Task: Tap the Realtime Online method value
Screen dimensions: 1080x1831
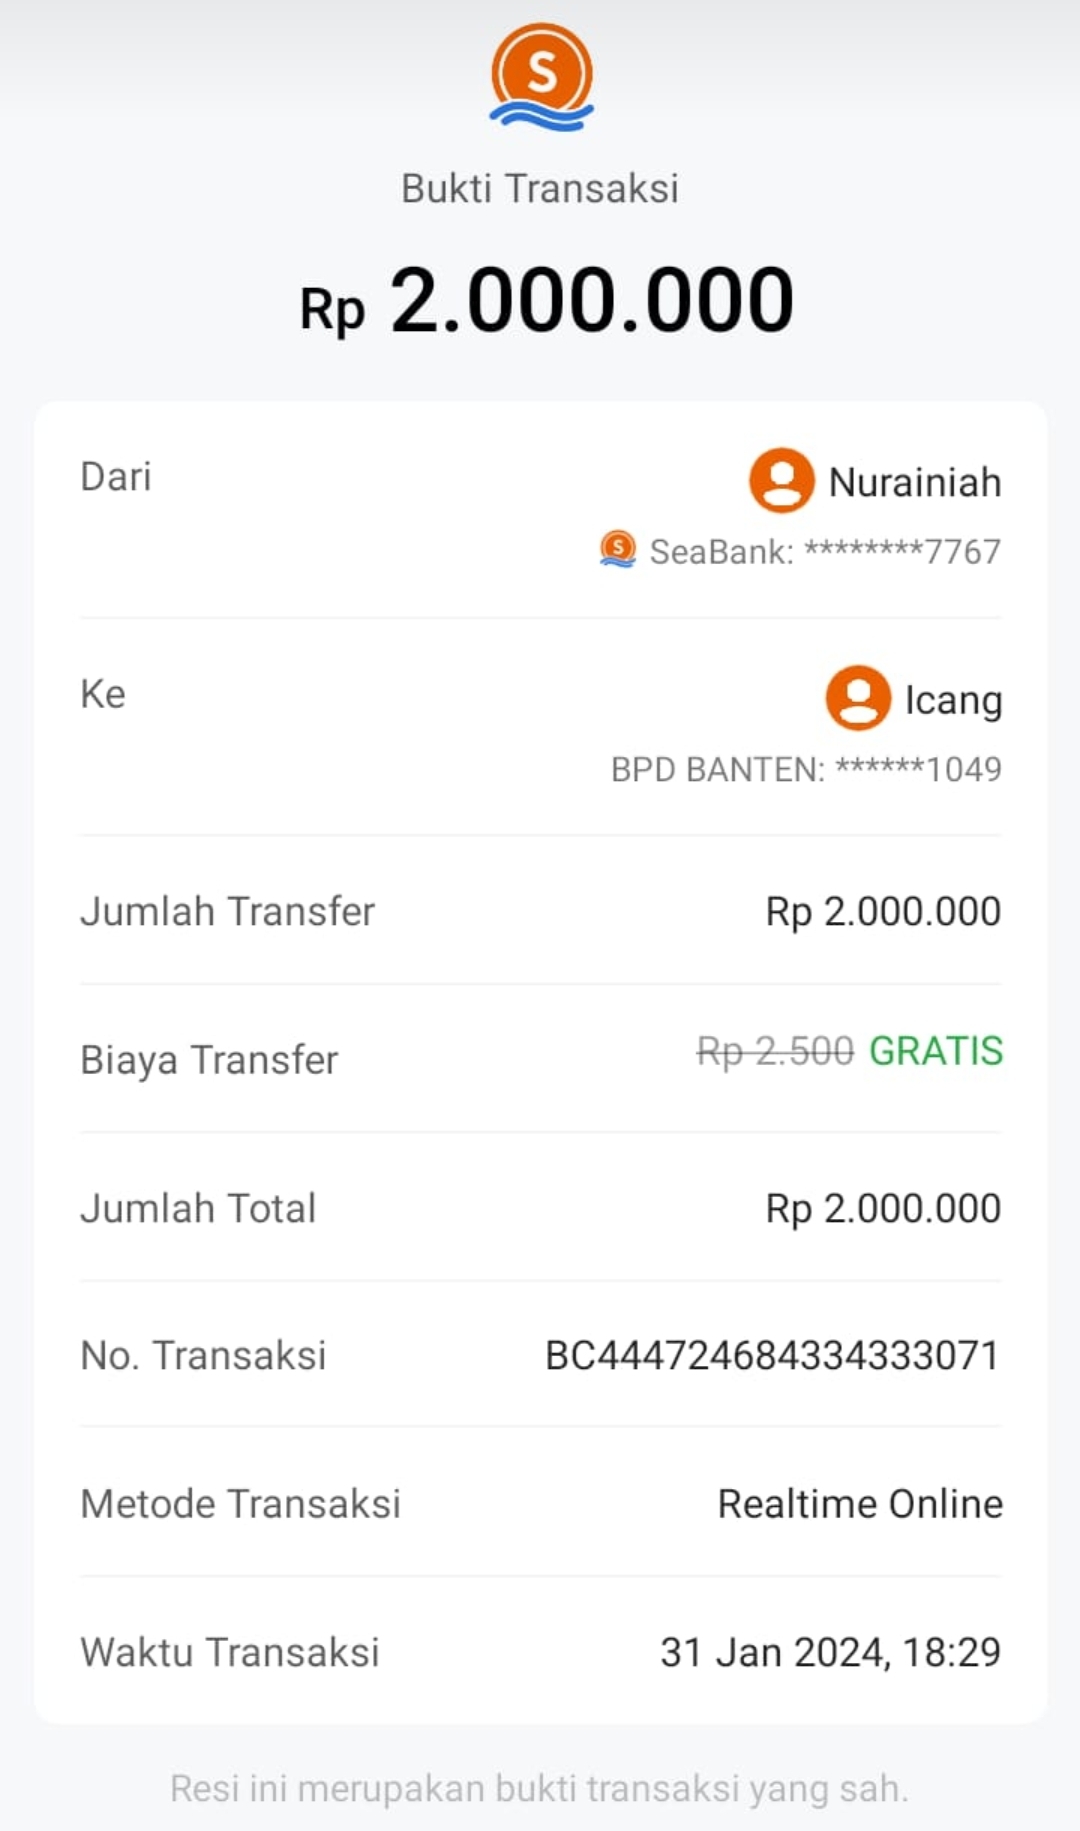Action: coord(860,1504)
